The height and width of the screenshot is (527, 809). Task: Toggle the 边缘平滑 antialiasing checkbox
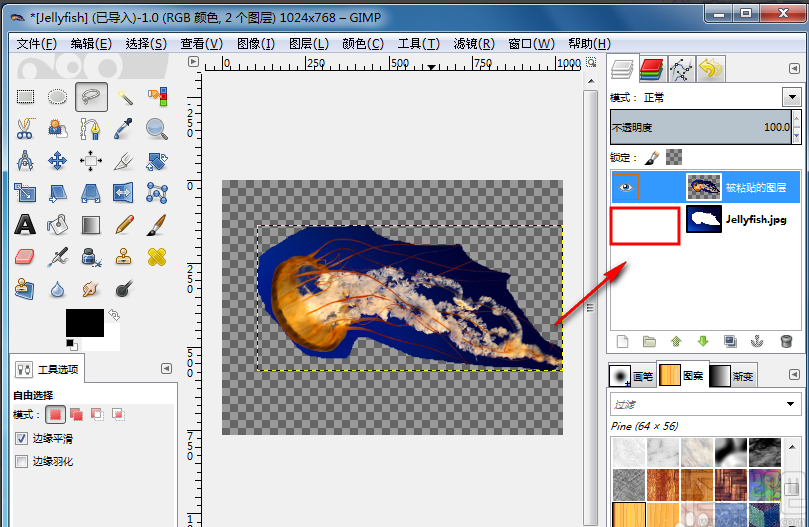tap(21, 438)
